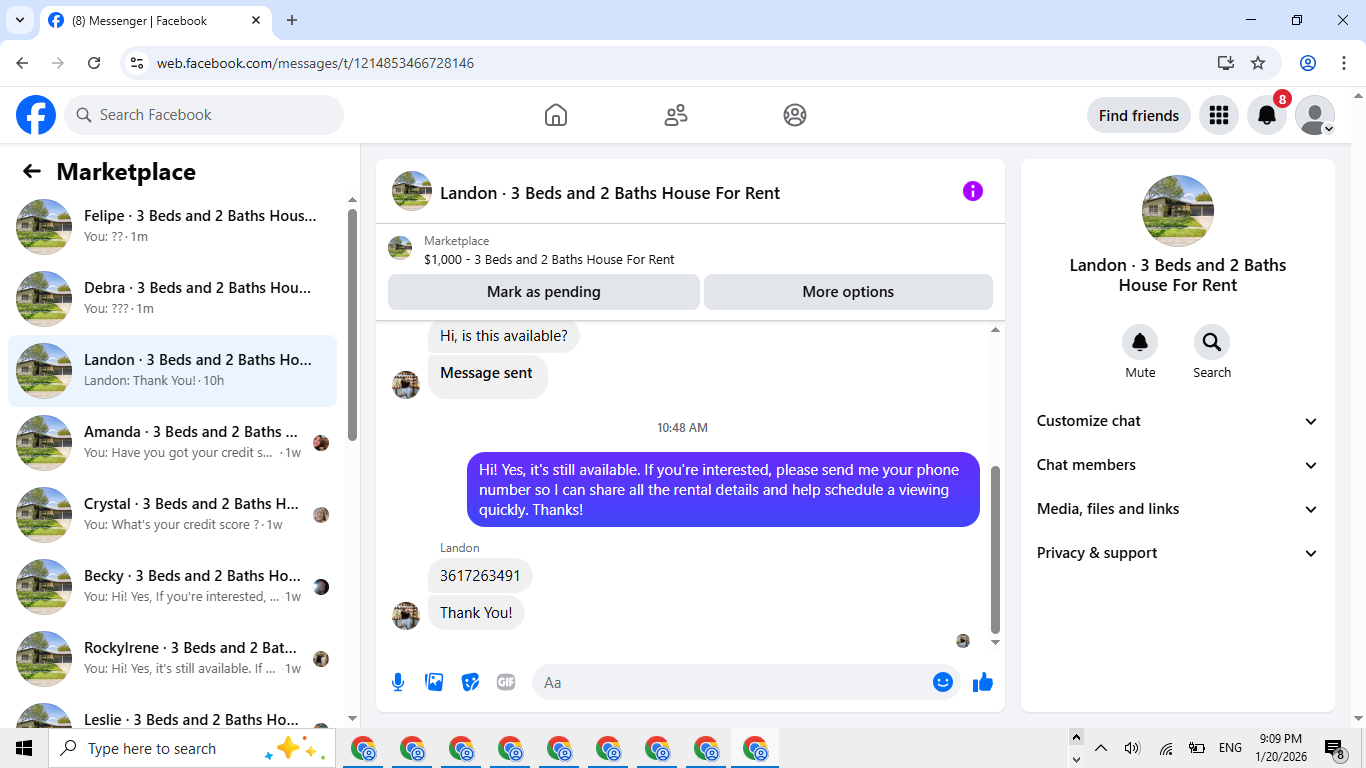Select Landon's conversation in the list
The image size is (1366, 768).
[x=173, y=370]
